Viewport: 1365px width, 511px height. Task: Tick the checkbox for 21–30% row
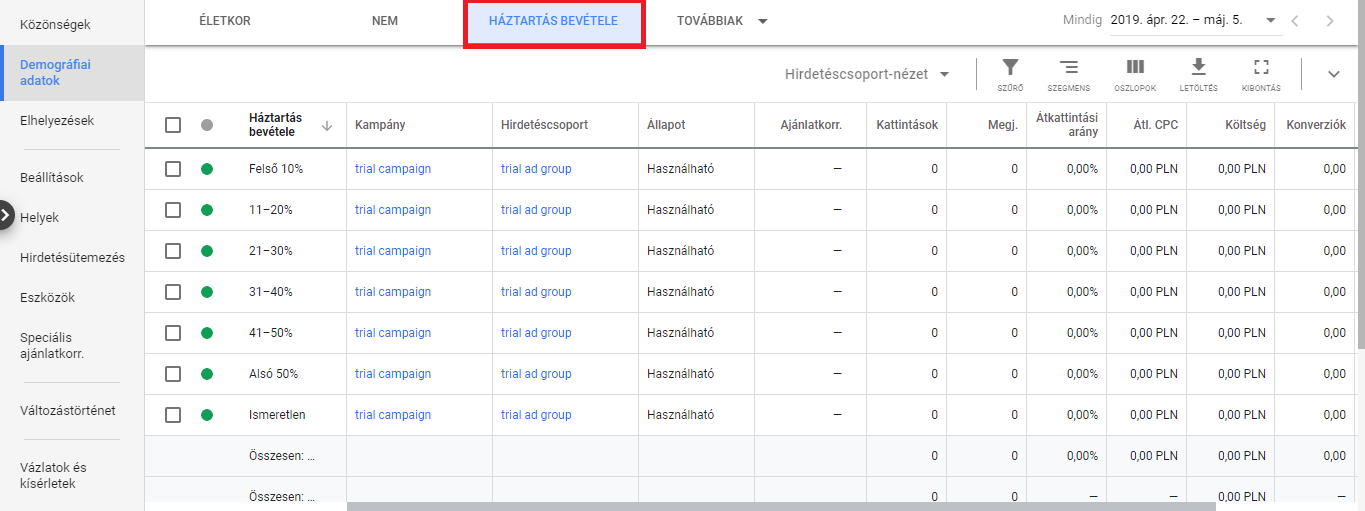pos(173,251)
